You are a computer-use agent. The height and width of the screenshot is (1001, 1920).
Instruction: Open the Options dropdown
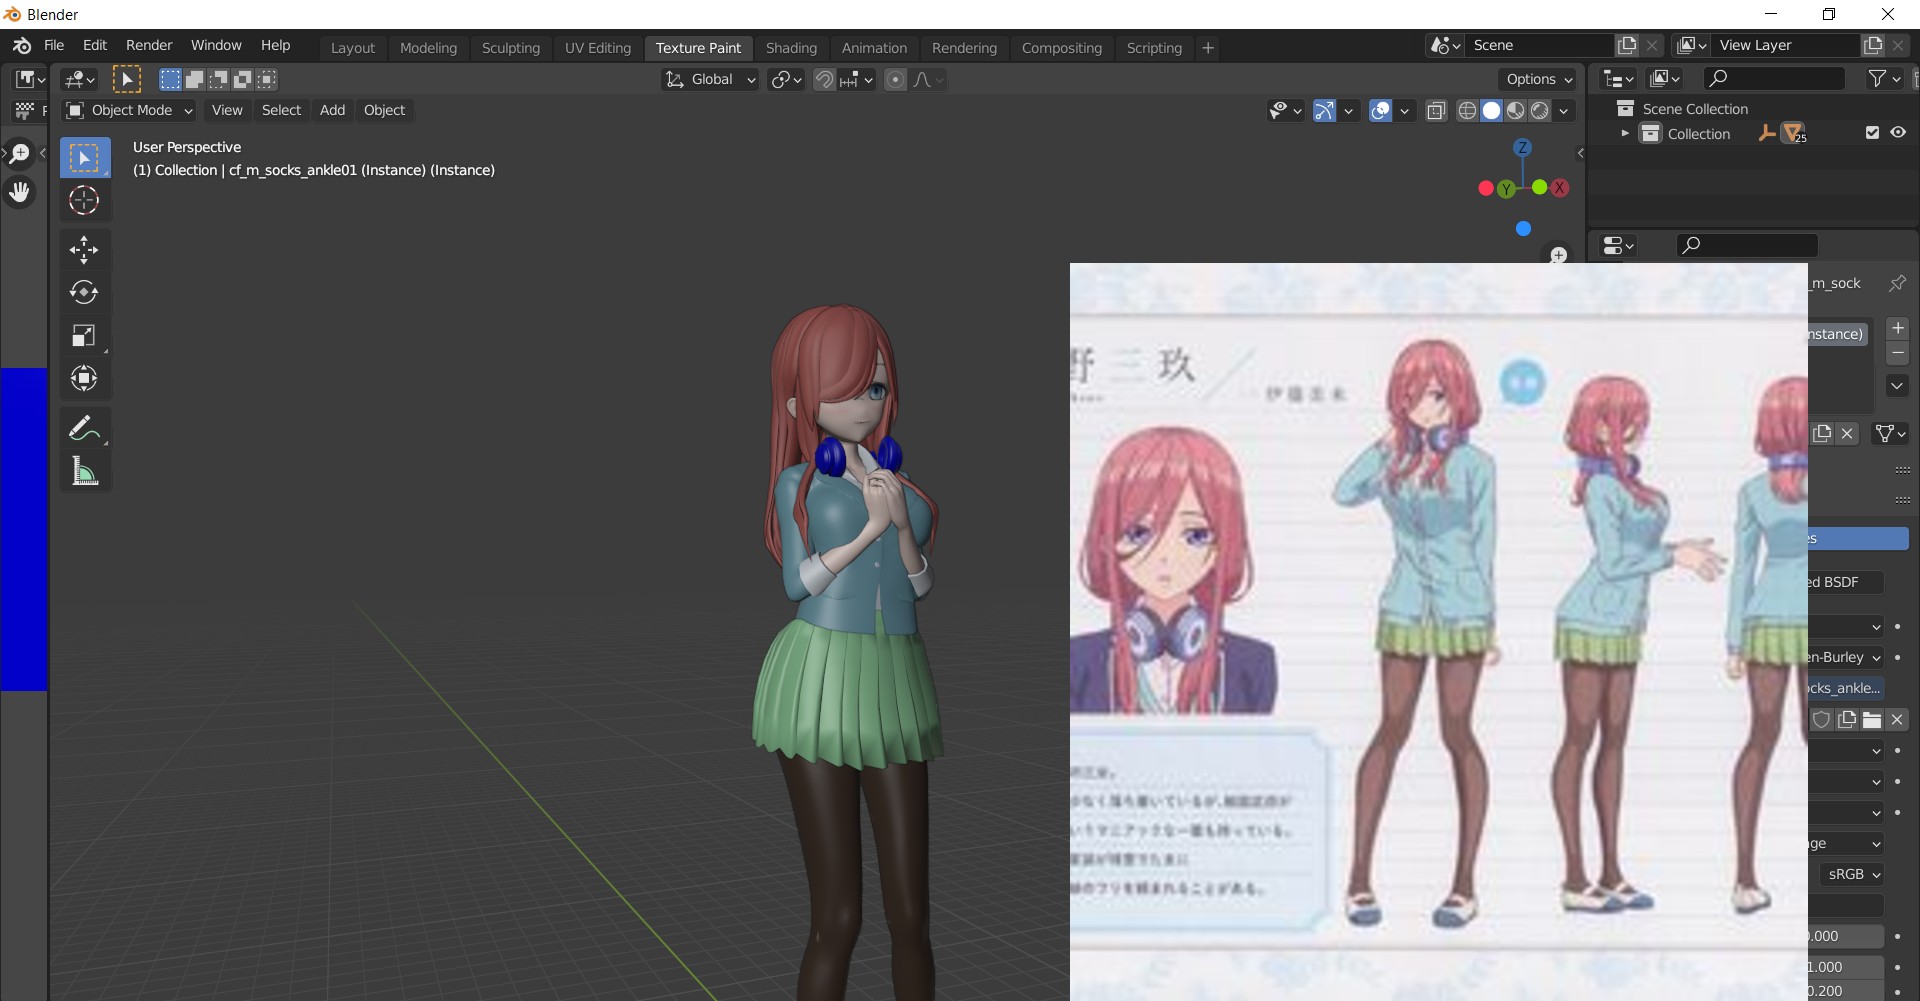click(1538, 80)
